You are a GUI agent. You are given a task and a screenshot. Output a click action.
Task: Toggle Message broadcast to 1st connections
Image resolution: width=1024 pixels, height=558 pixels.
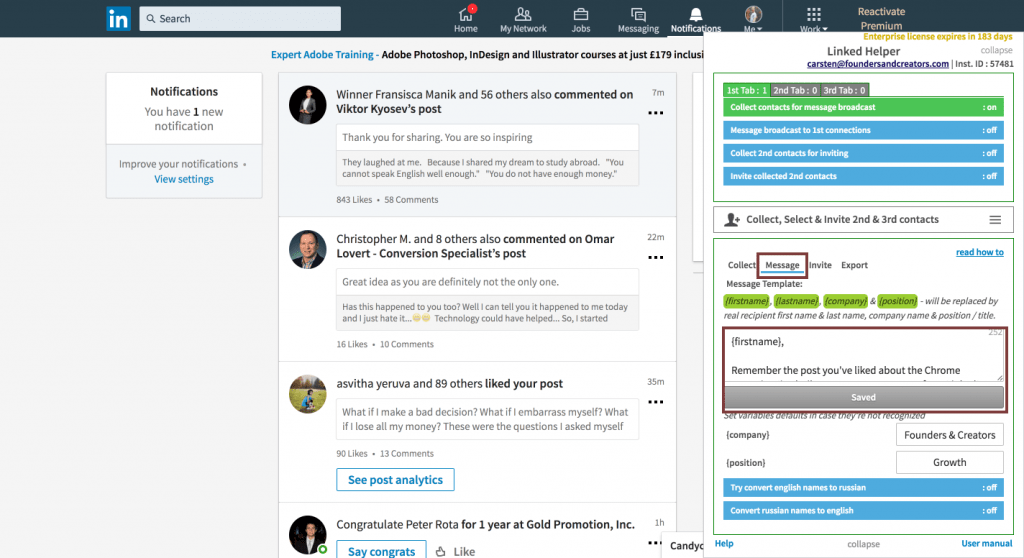pyautogui.click(x=863, y=130)
